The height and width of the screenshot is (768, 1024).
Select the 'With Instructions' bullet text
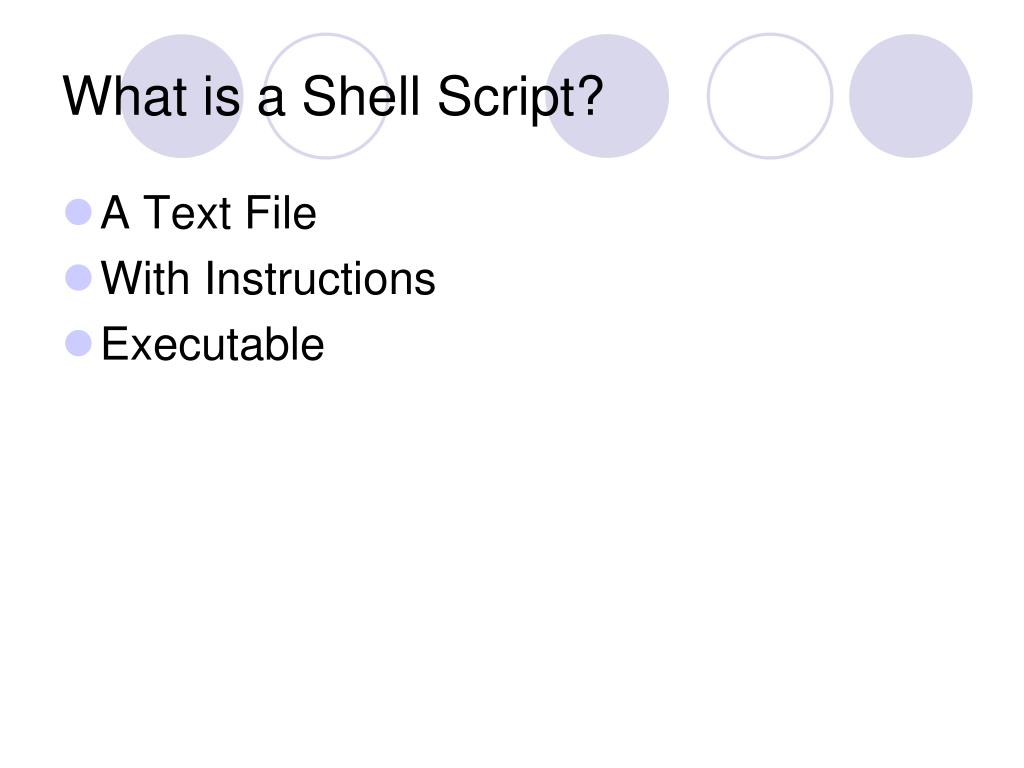pos(268,278)
